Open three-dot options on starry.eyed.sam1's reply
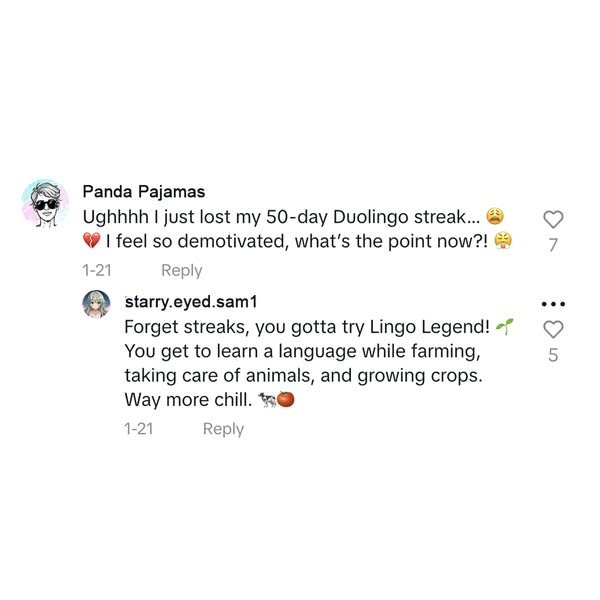600x600 pixels. (x=552, y=304)
